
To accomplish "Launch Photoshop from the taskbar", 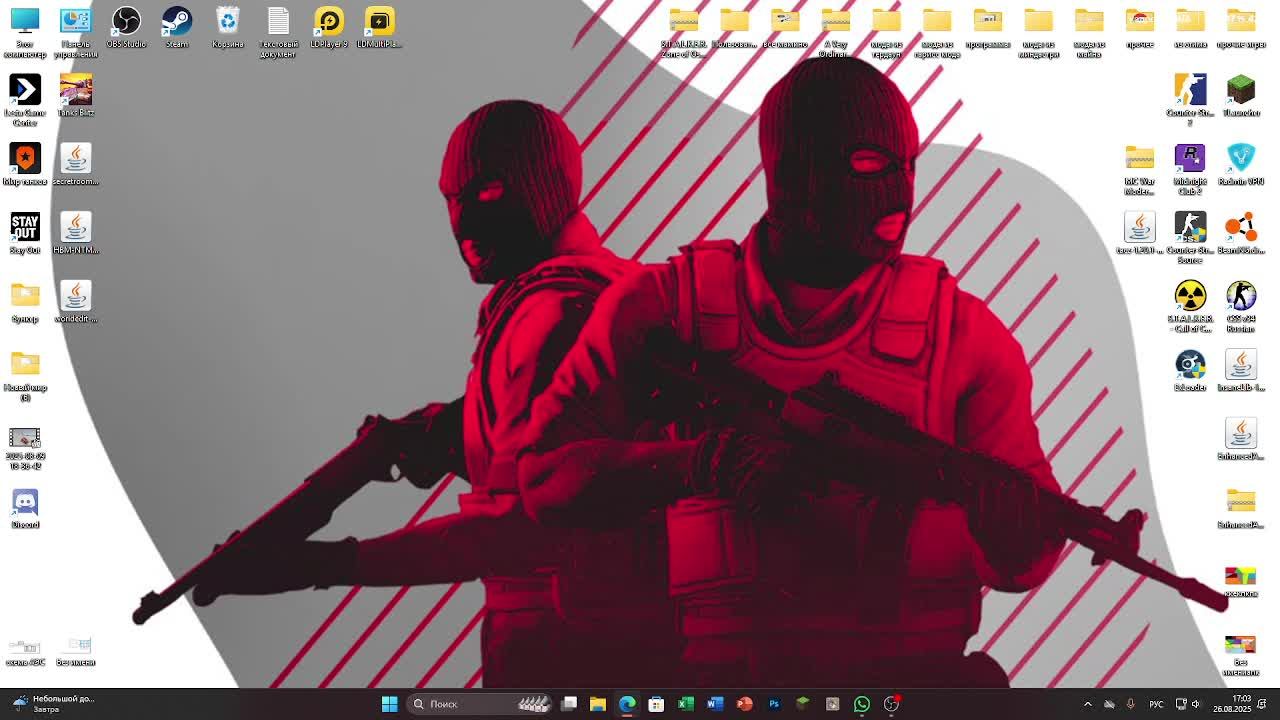I will 774,704.
